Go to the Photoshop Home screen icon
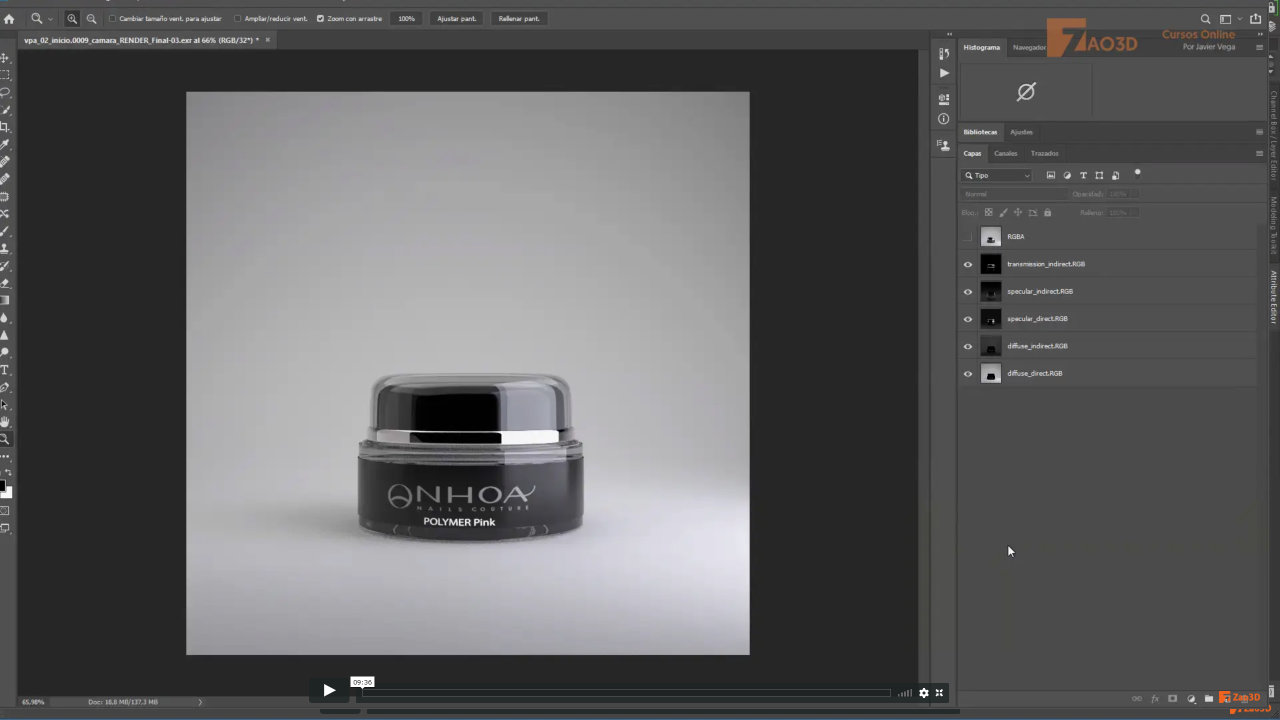The image size is (1280, 720). 9,18
